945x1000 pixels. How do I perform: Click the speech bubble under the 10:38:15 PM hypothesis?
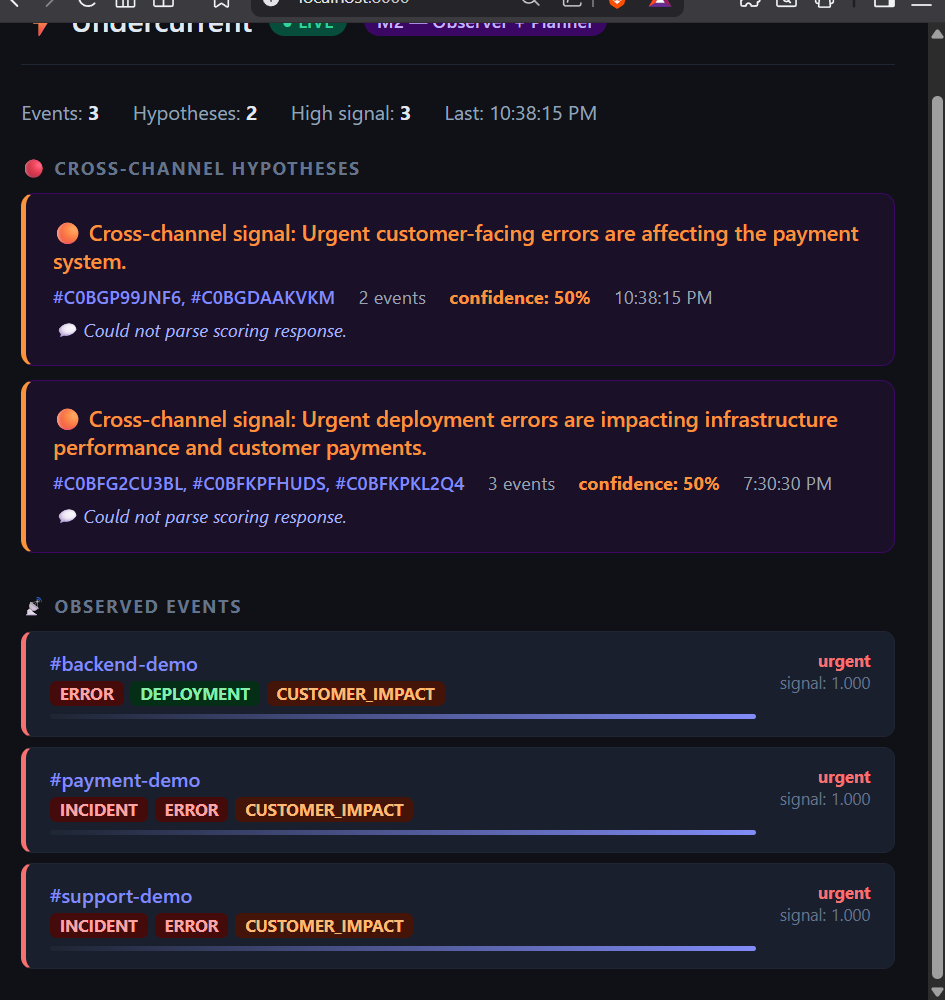coord(67,330)
